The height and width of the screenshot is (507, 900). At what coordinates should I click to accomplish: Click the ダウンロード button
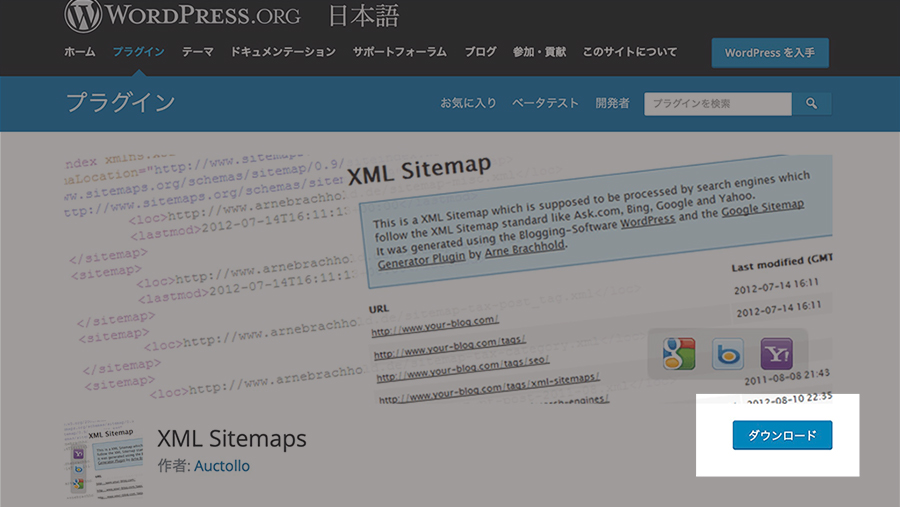(782, 435)
